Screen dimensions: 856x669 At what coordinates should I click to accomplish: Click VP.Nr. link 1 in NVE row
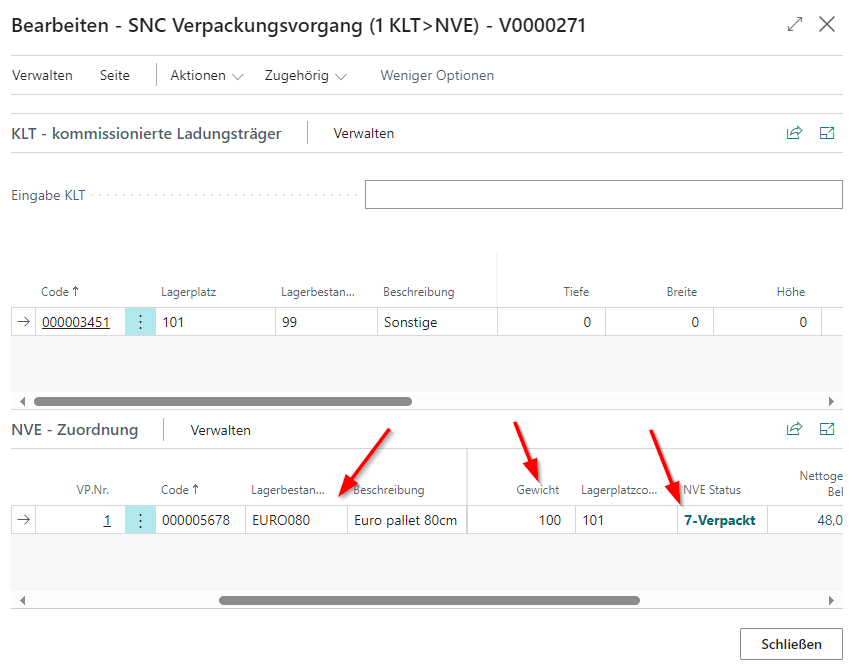(106, 520)
